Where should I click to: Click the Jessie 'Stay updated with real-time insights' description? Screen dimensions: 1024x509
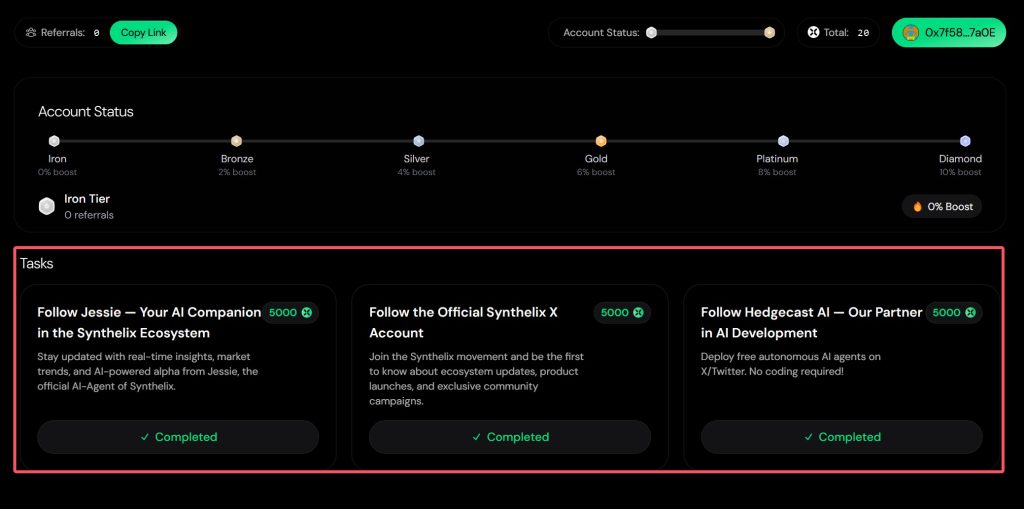pyautogui.click(x=148, y=371)
